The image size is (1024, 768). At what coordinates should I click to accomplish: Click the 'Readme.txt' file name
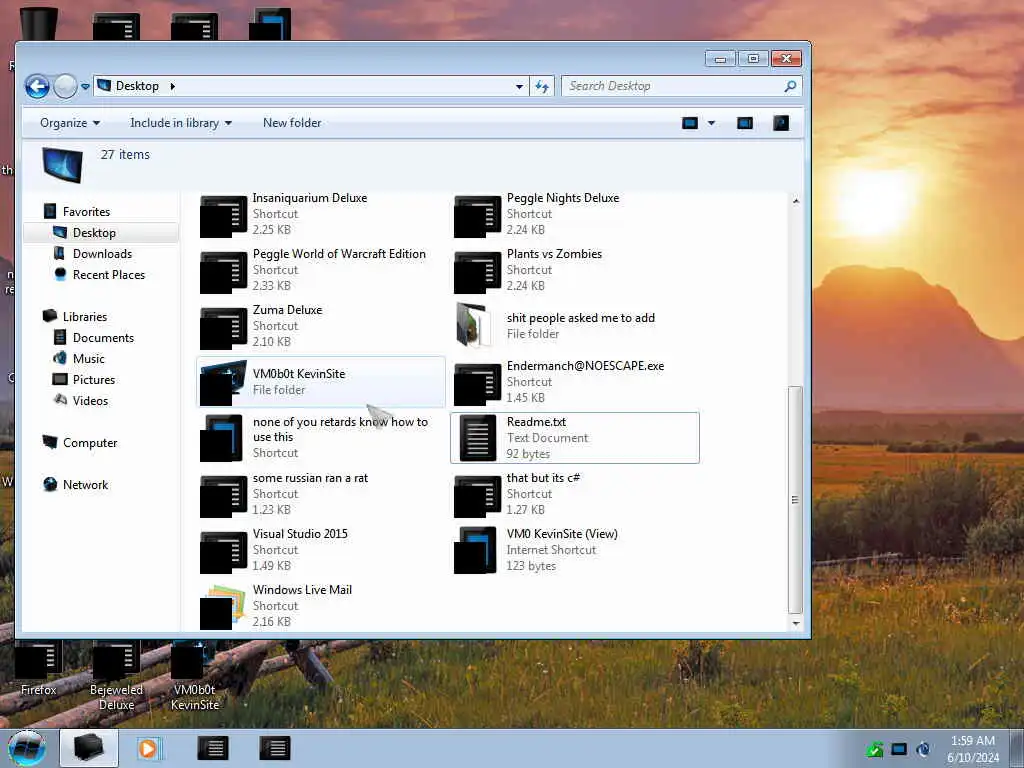(536, 422)
